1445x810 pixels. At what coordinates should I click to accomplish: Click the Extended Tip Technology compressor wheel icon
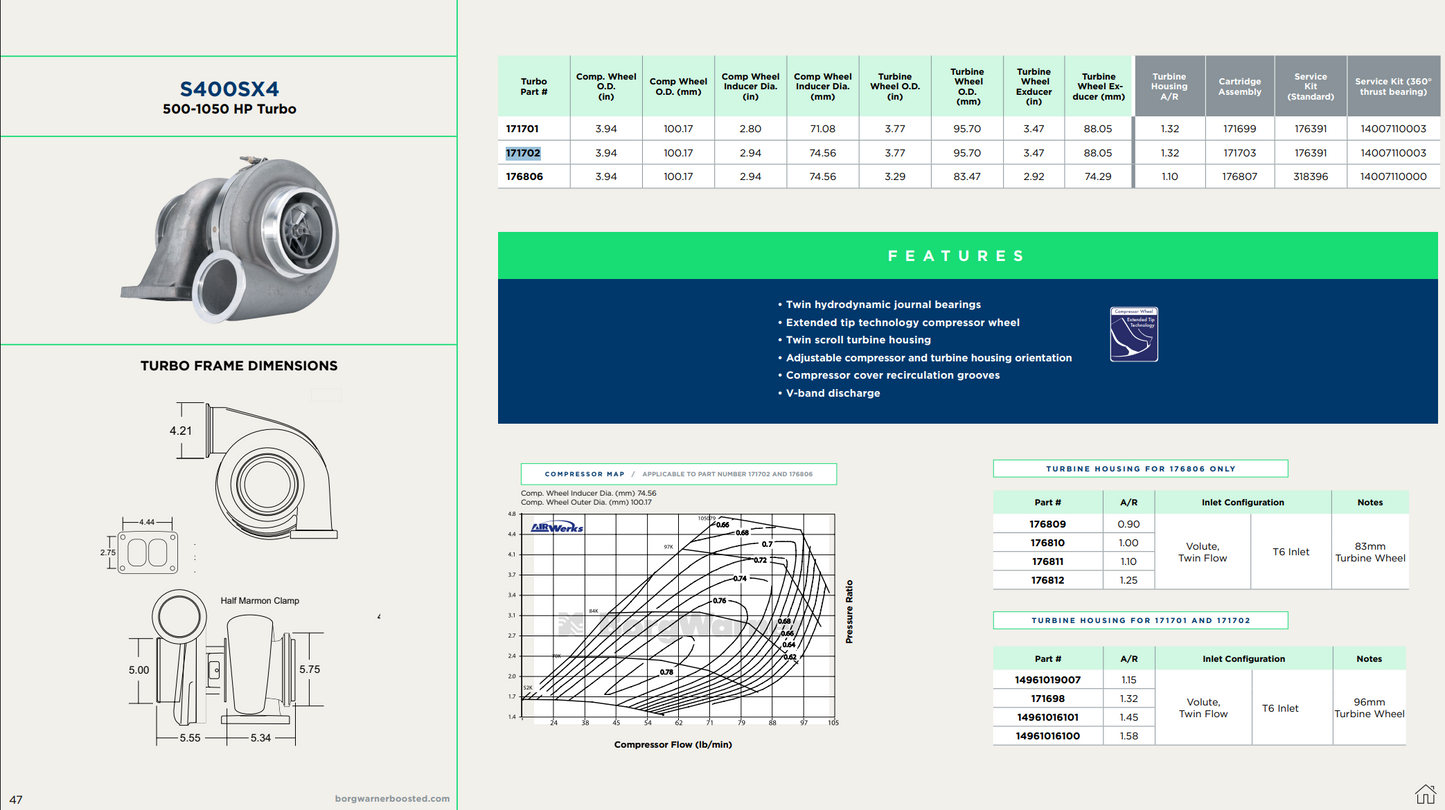[x=1134, y=334]
